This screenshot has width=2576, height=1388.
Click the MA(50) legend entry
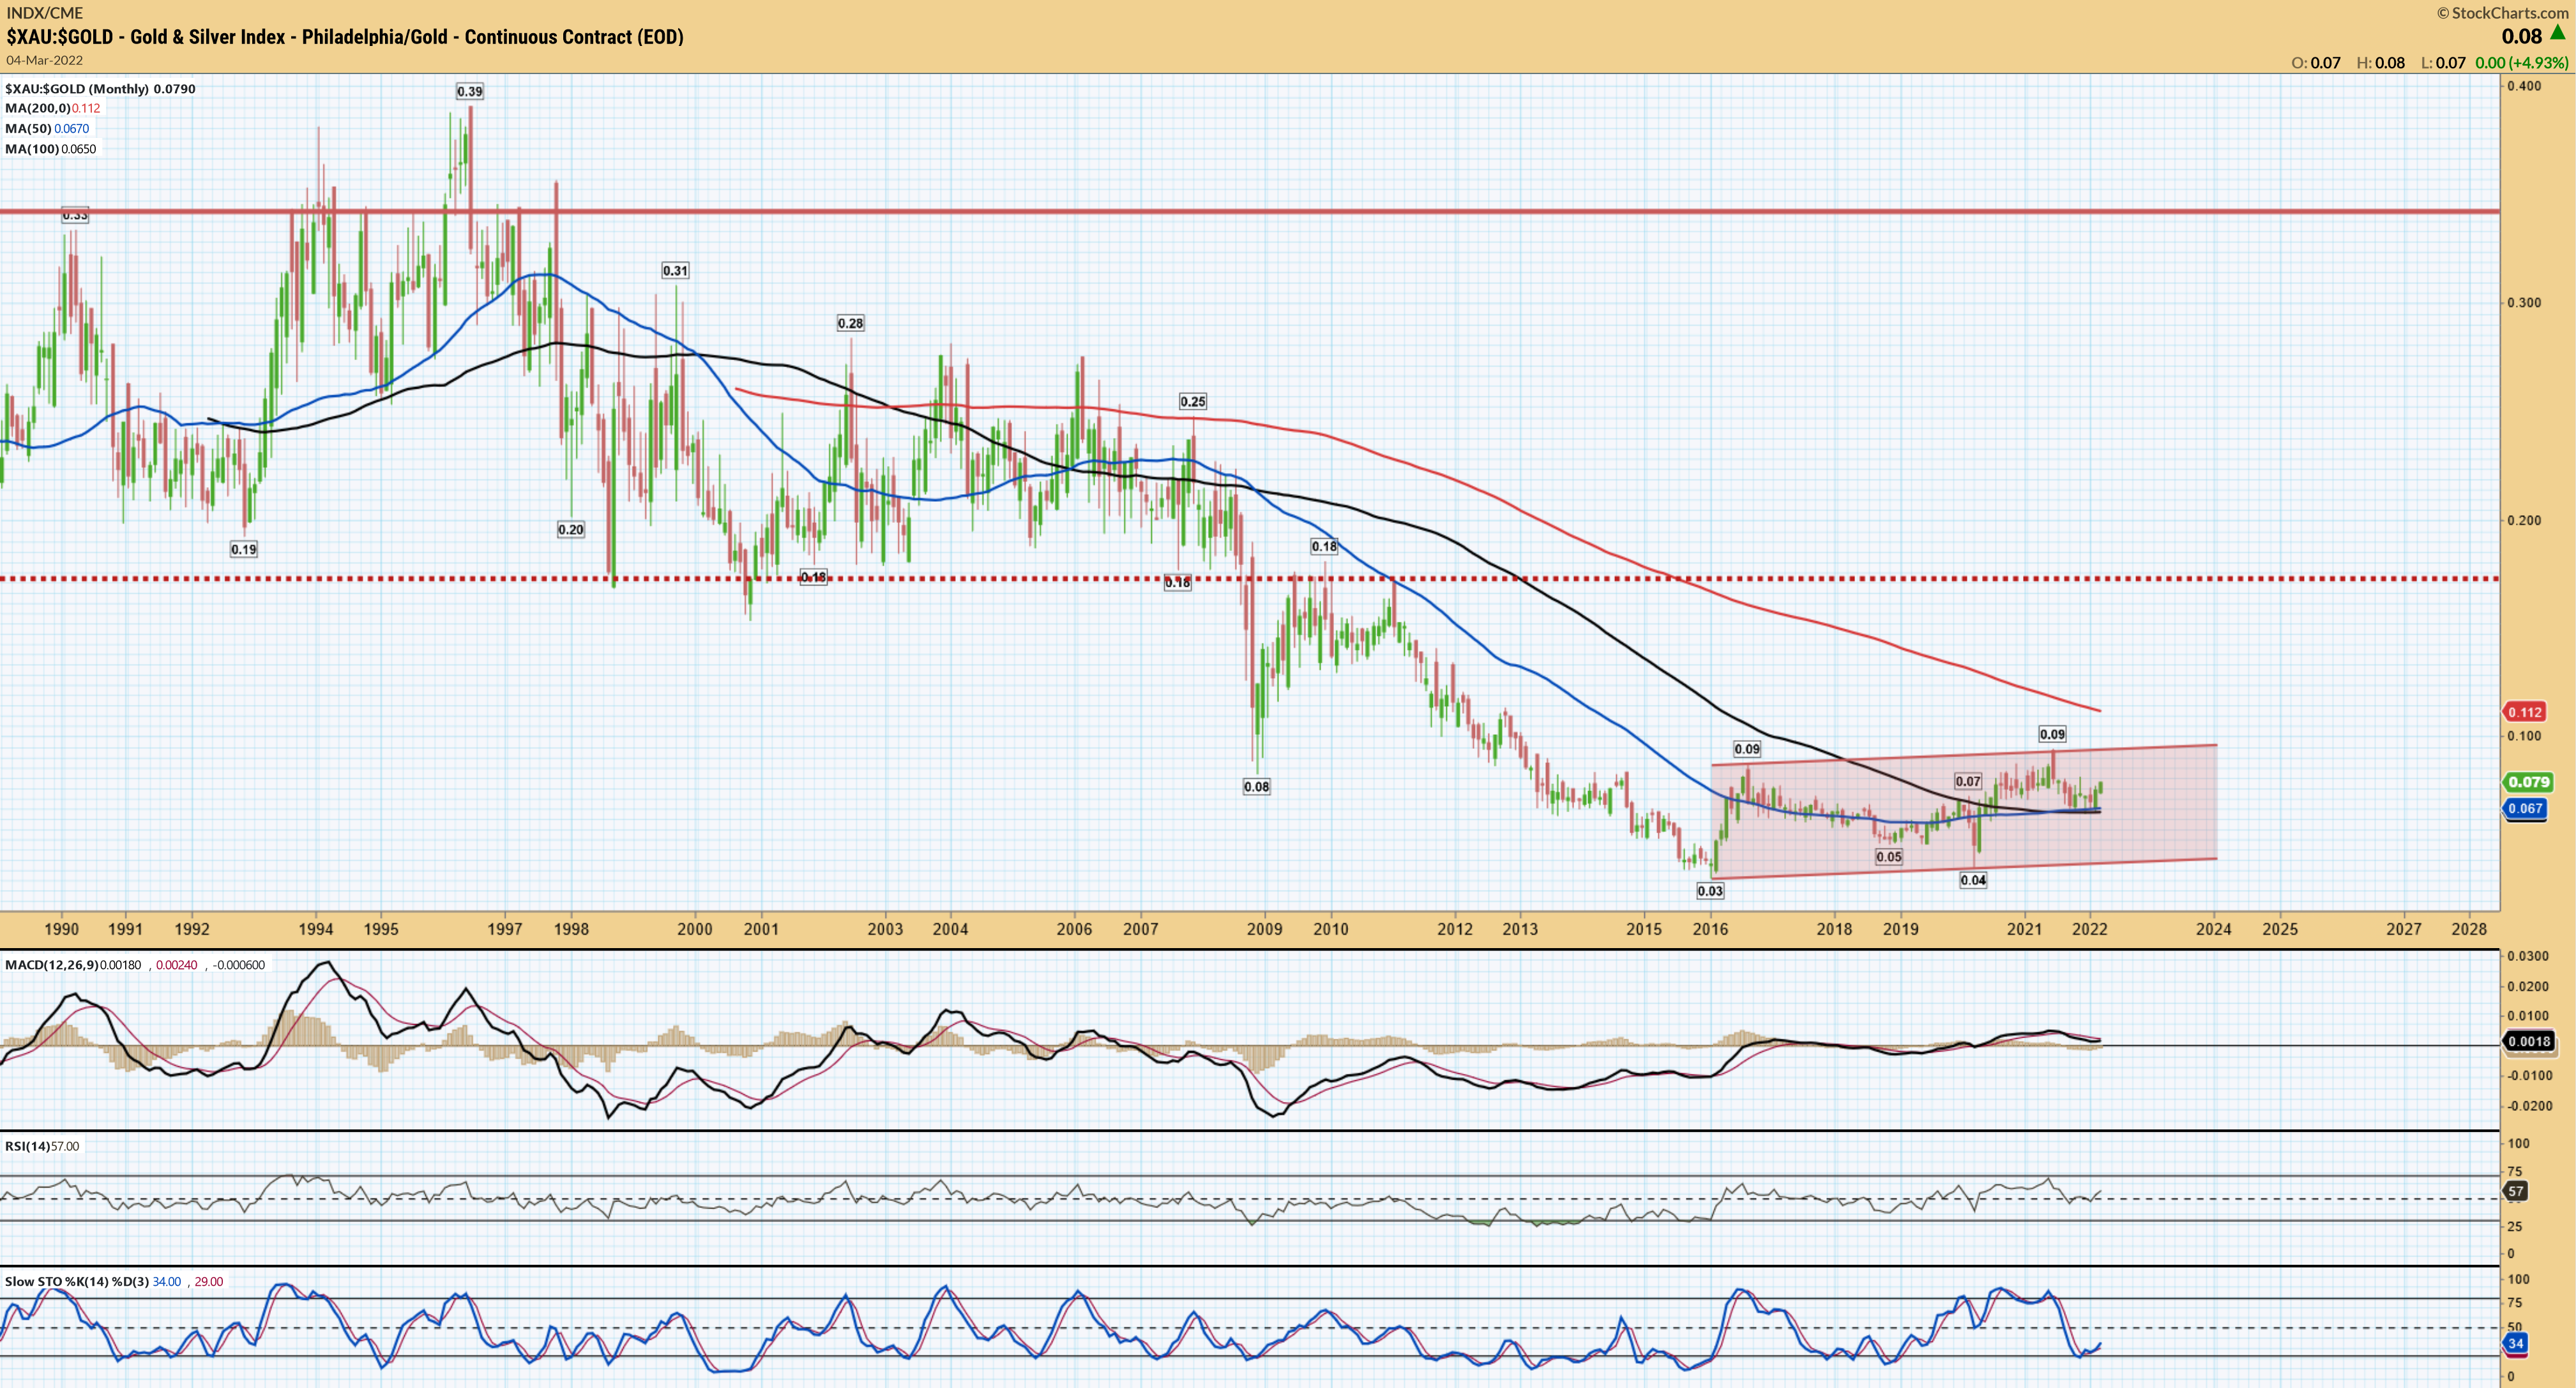[x=47, y=128]
